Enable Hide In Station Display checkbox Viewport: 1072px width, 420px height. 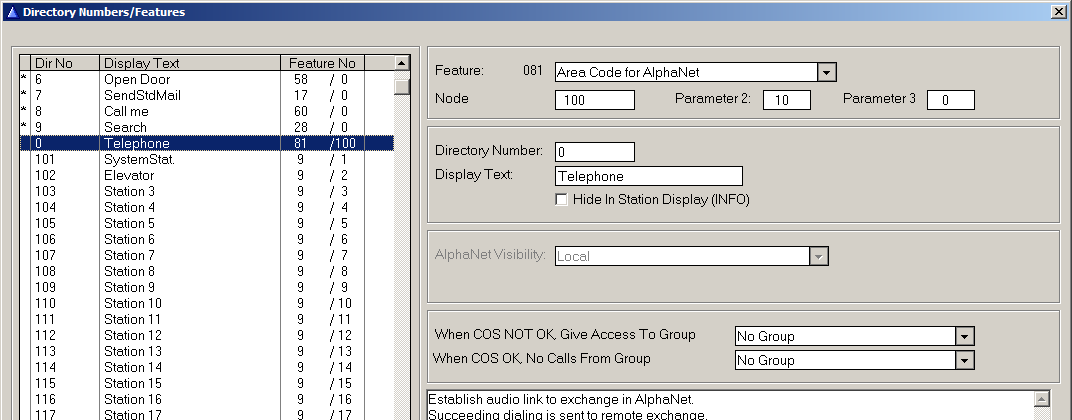(x=561, y=199)
